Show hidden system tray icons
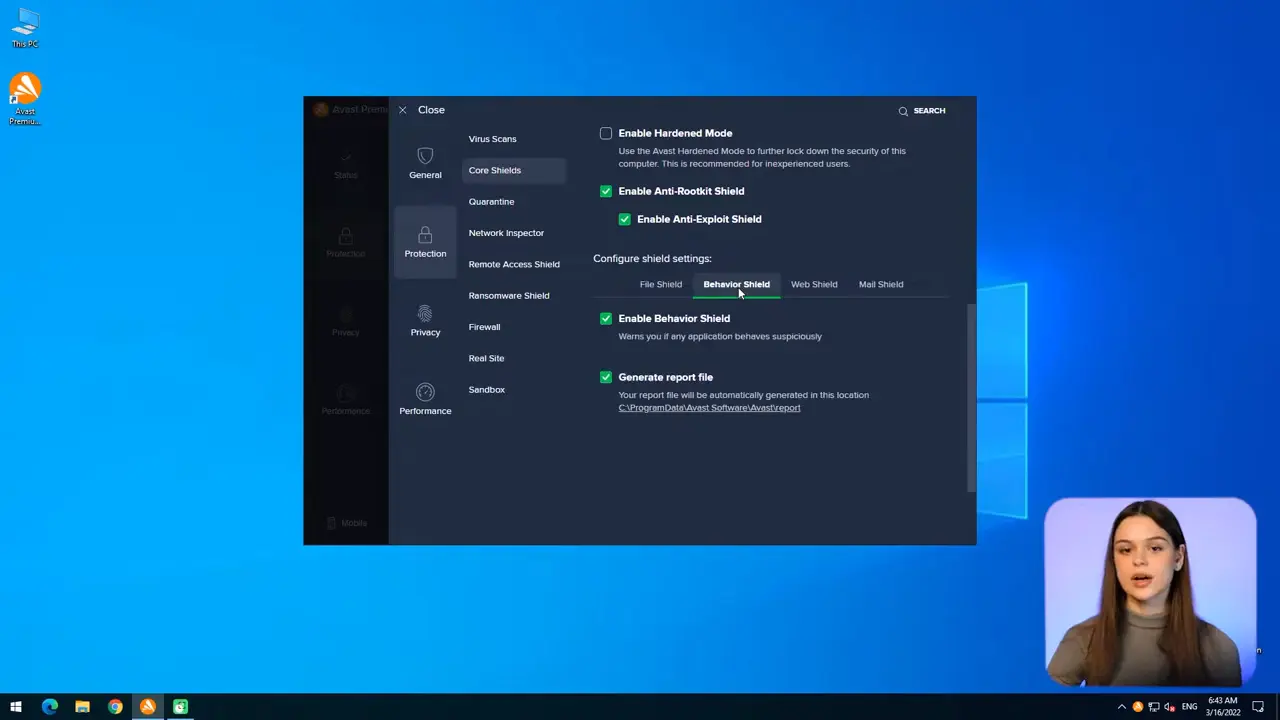 point(1121,707)
